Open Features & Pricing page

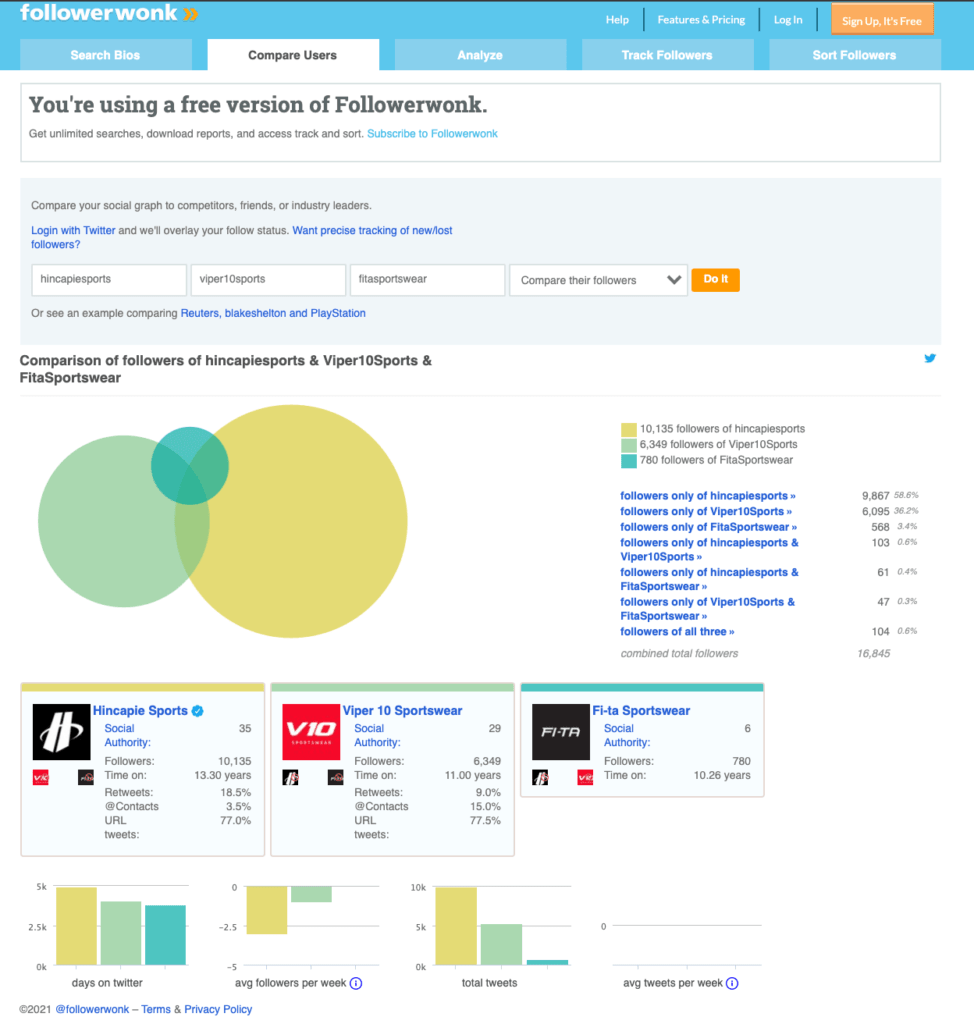pos(701,20)
